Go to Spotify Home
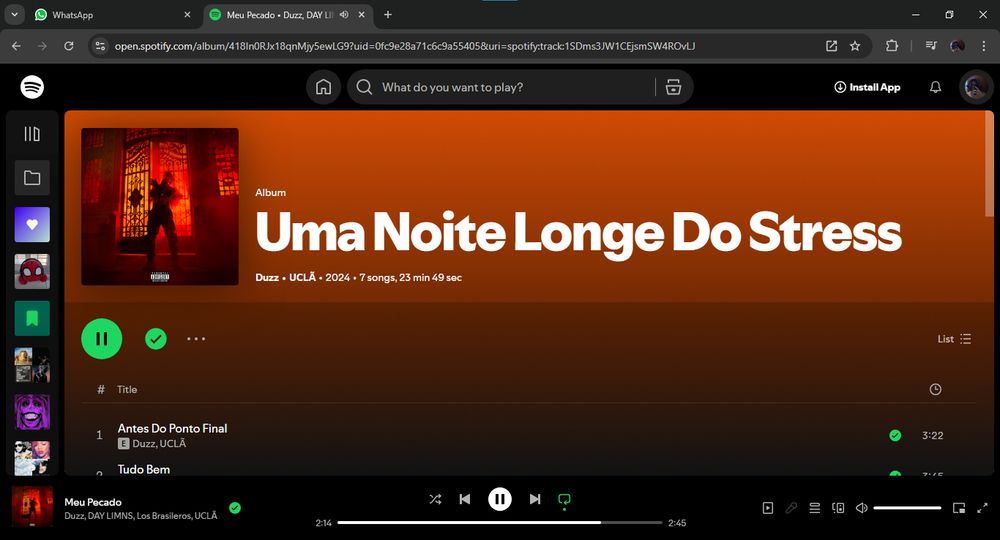The width and height of the screenshot is (1000, 540). 323,87
